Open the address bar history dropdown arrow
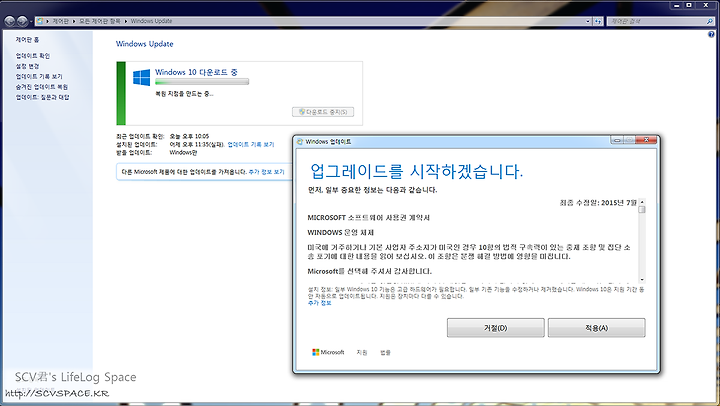Image resolution: width=720 pixels, height=406 pixels. point(588,21)
